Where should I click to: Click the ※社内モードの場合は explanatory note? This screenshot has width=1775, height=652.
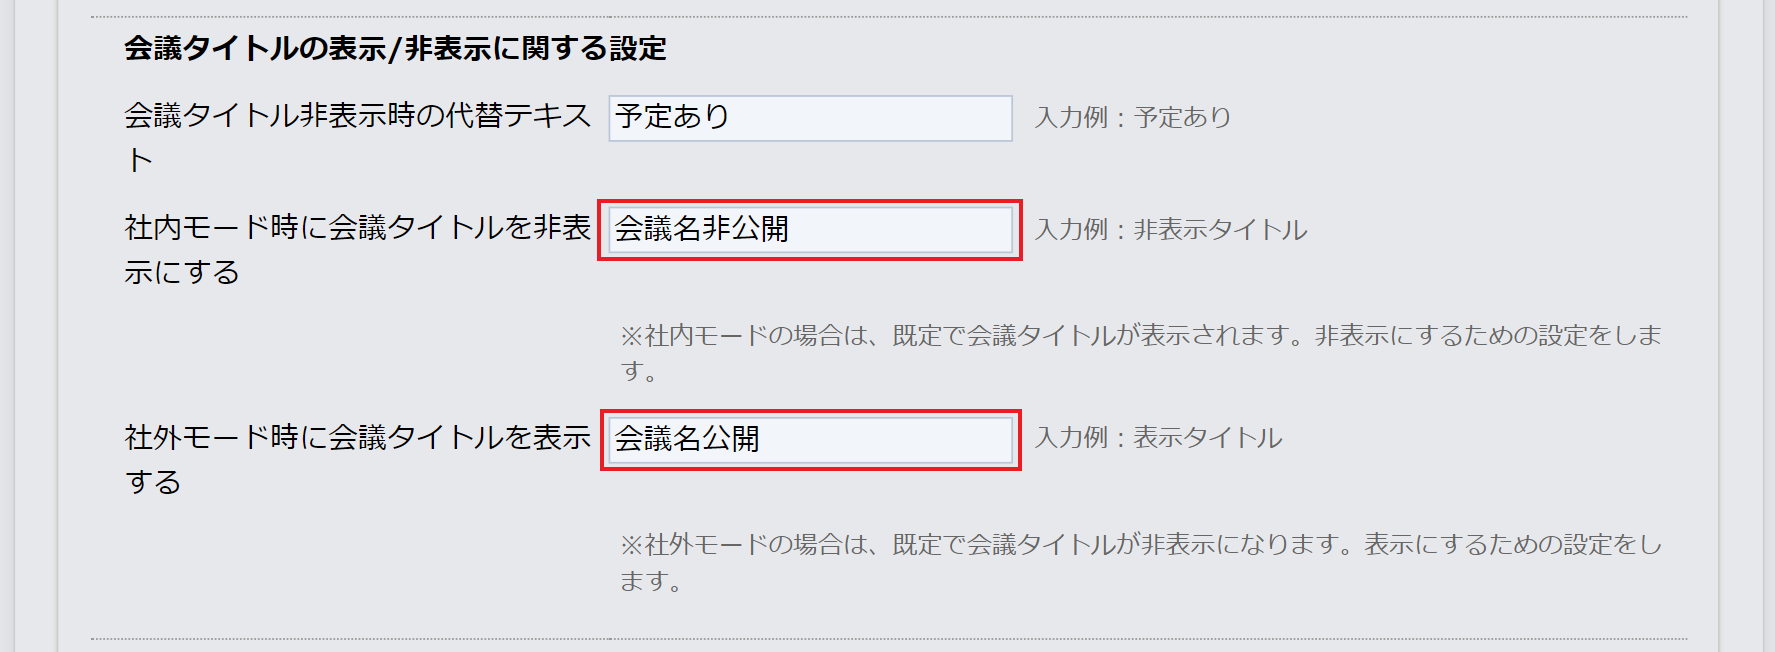pos(1140,336)
